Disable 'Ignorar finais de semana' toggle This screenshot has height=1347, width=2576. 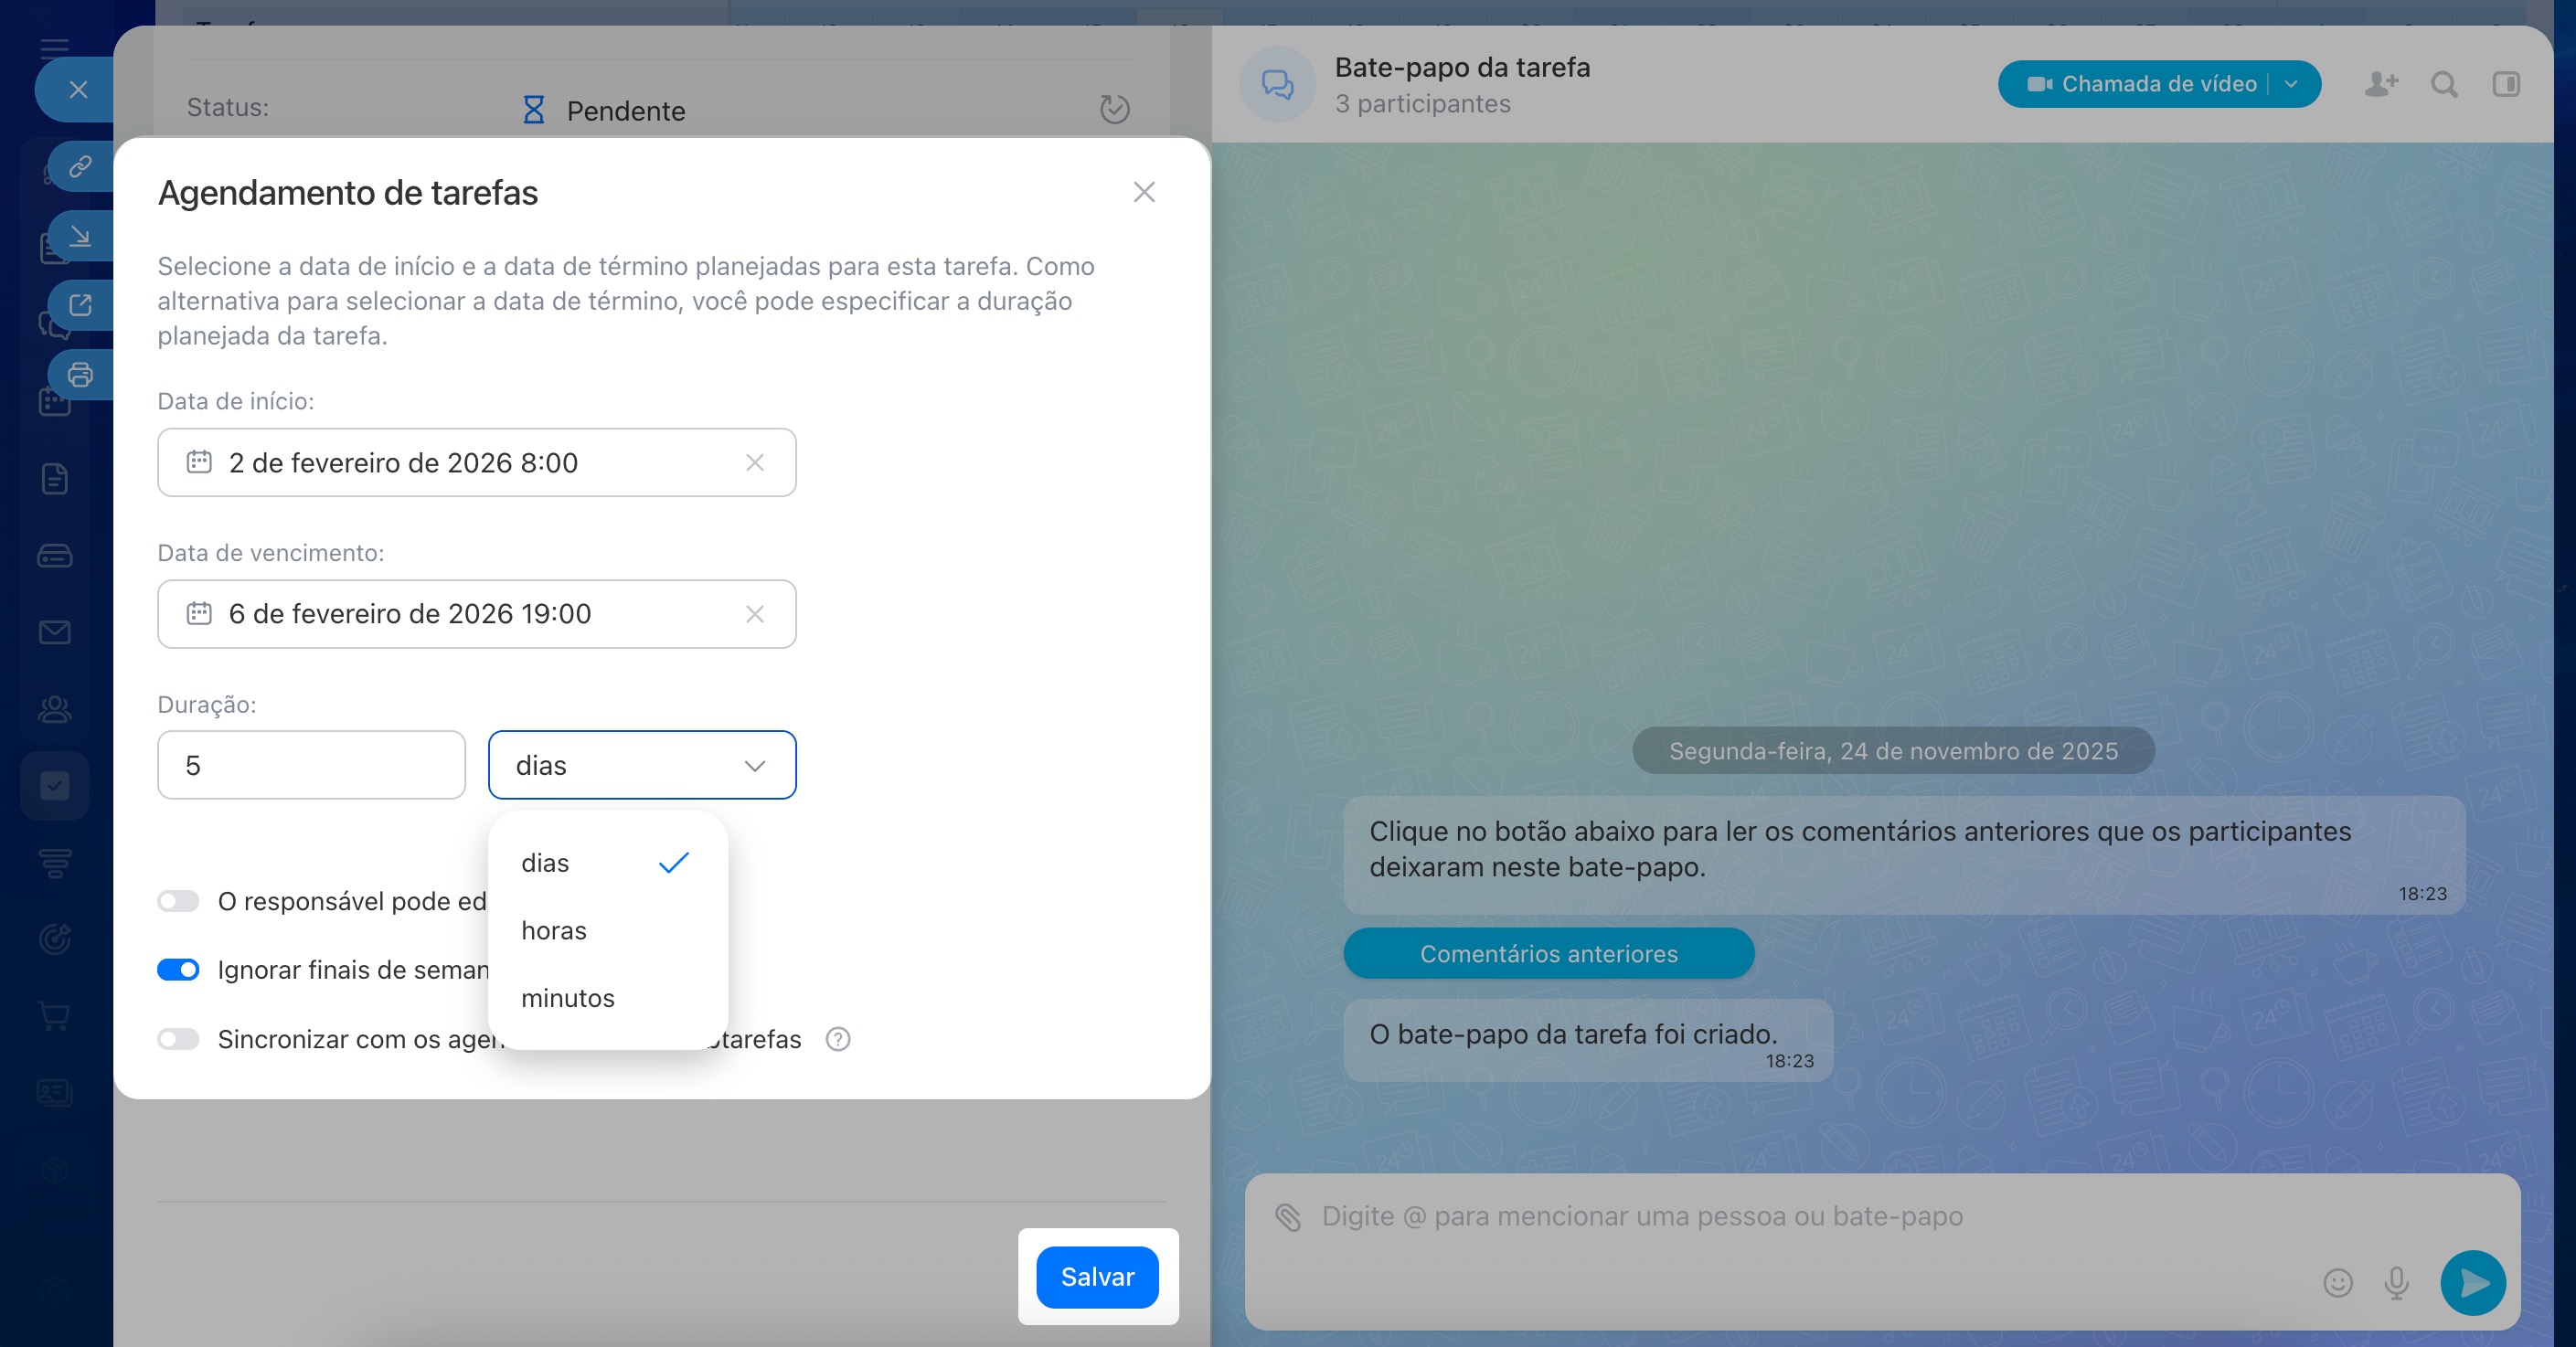click(178, 970)
